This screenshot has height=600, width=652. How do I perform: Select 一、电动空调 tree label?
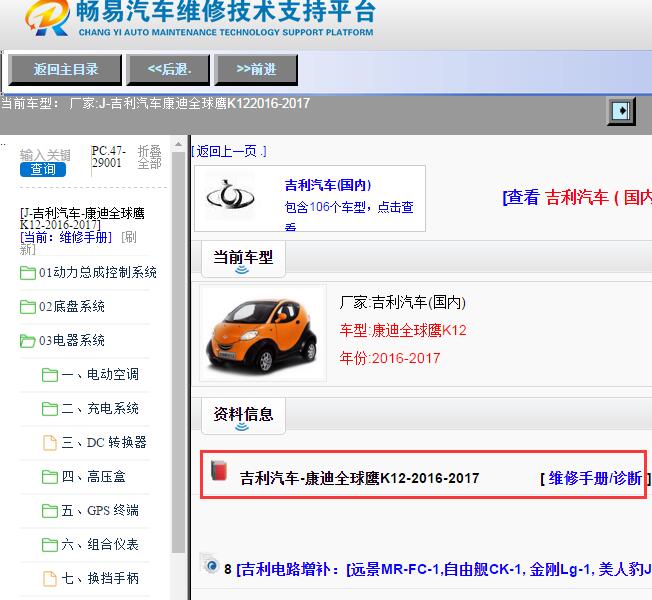click(100, 375)
